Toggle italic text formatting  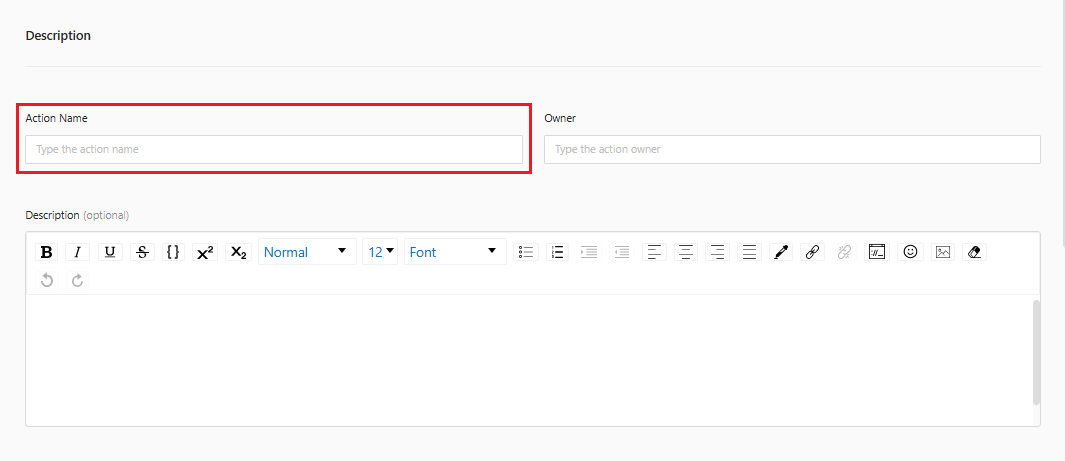coord(78,252)
